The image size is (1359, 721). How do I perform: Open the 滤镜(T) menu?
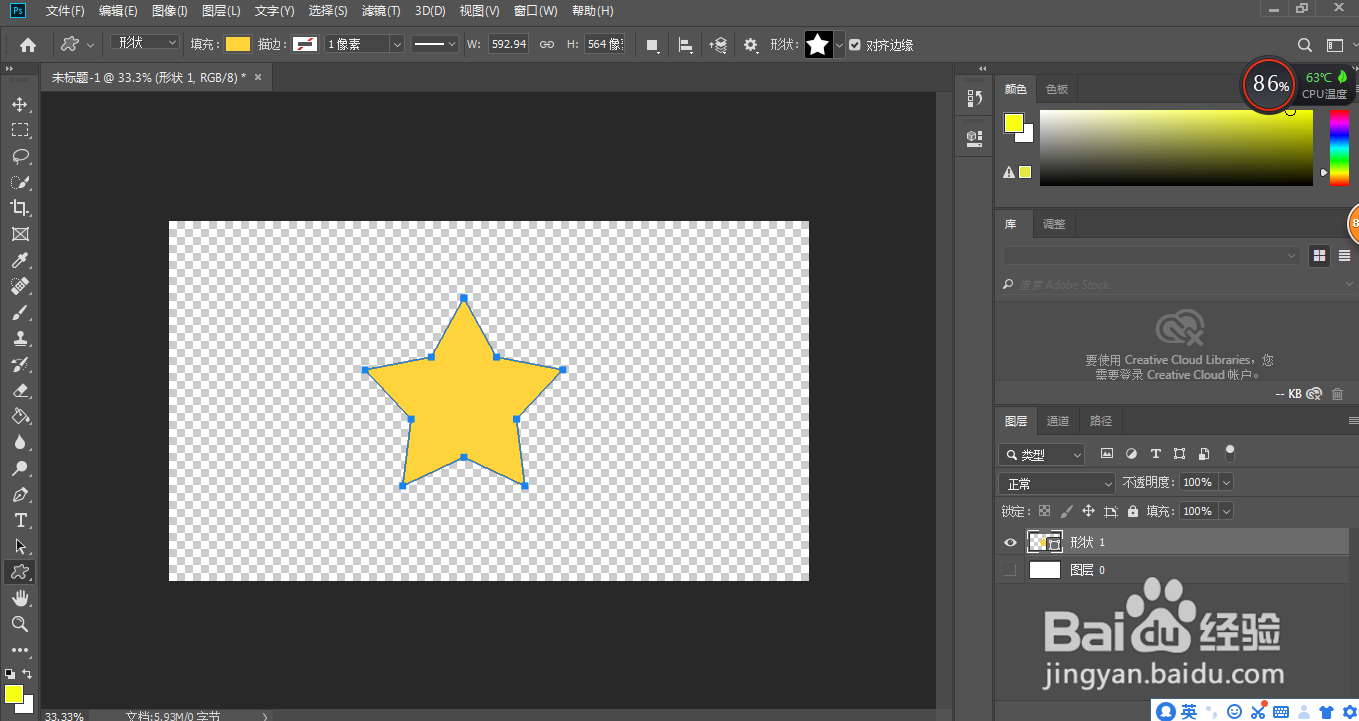381,11
